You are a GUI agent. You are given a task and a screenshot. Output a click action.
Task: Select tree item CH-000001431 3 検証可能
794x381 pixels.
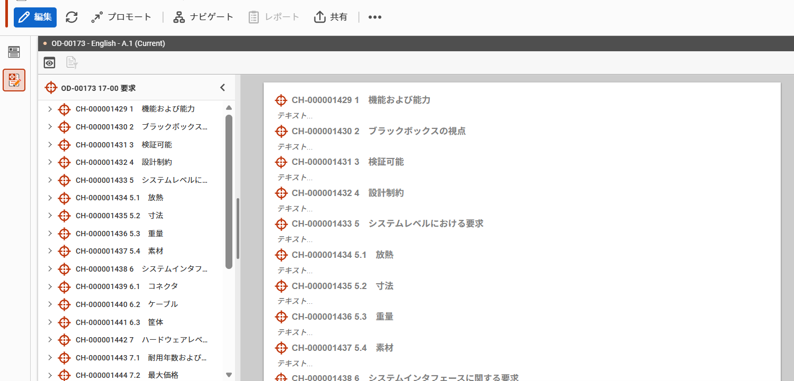click(124, 144)
